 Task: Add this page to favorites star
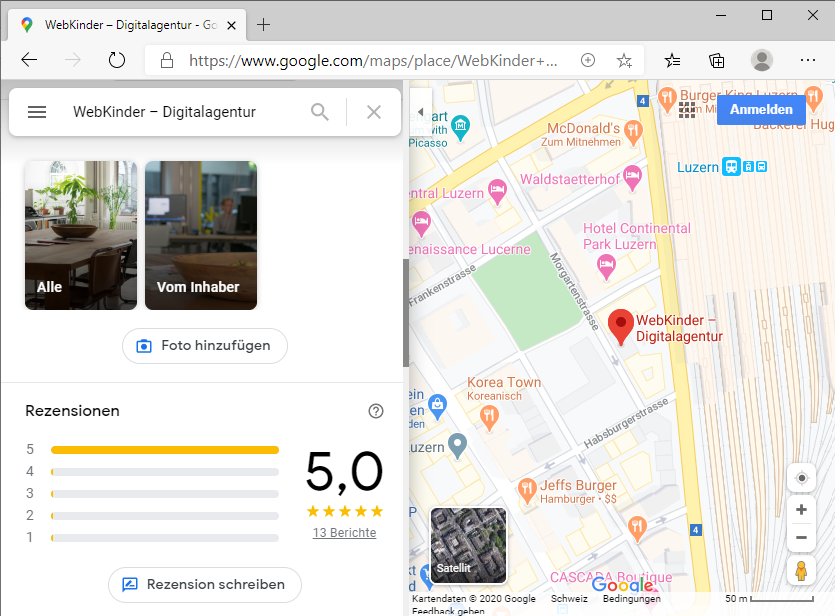coord(625,61)
